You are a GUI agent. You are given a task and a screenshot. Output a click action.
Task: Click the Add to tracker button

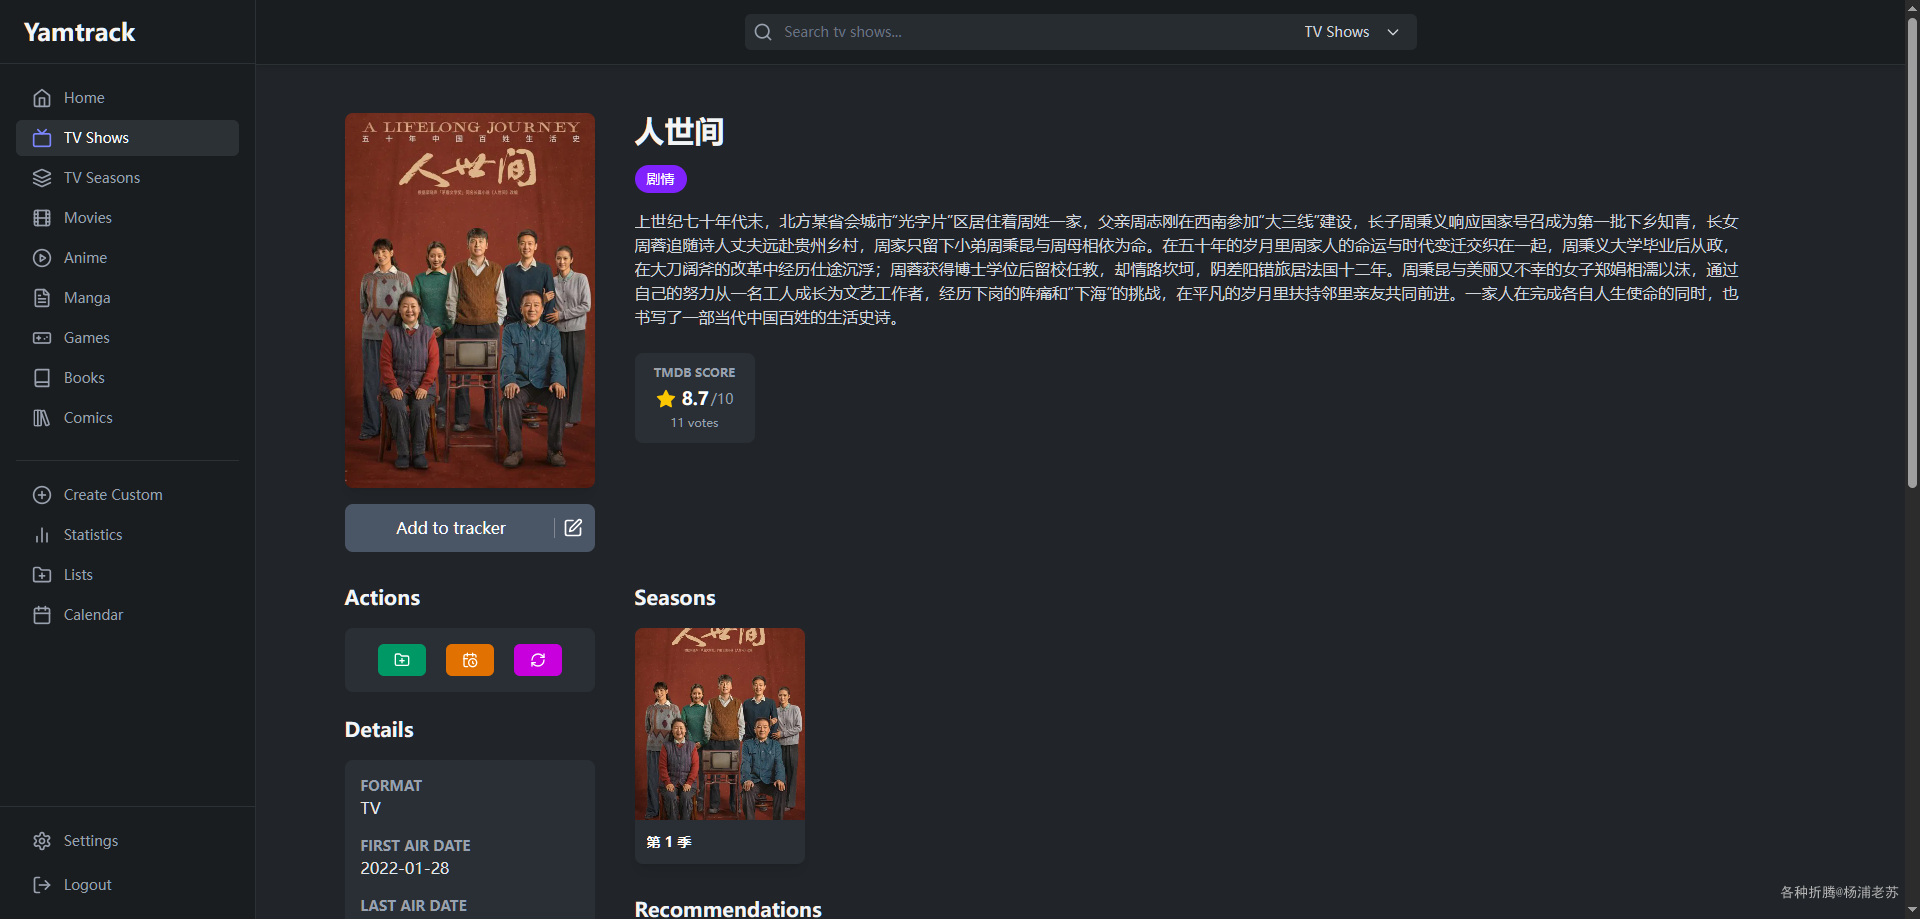450,528
